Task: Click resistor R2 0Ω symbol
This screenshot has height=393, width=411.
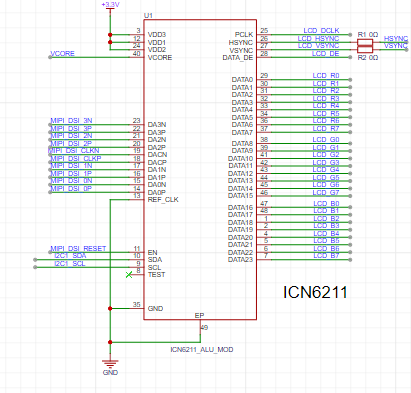Action: pyautogui.click(x=365, y=50)
